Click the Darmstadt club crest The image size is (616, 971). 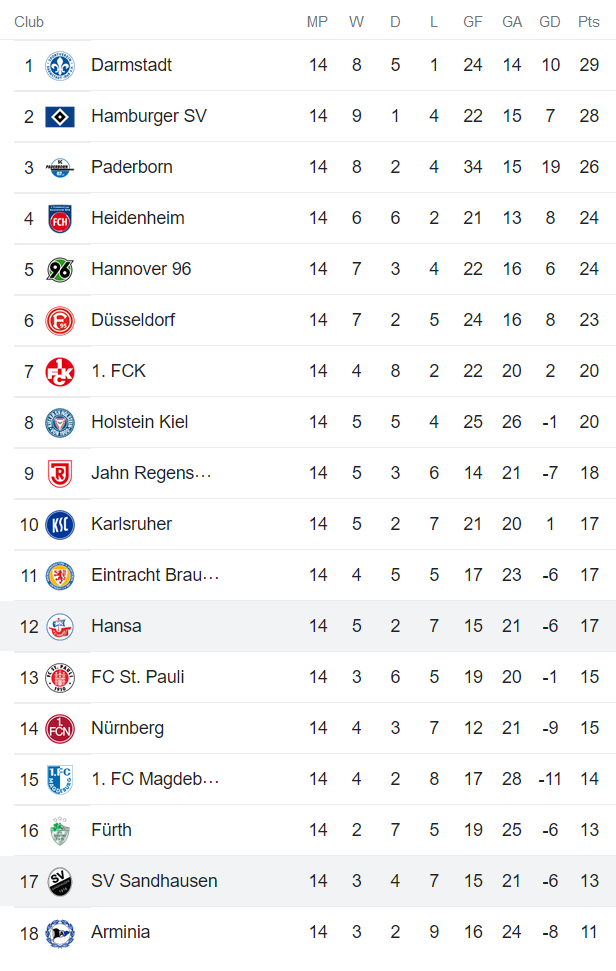pos(60,64)
